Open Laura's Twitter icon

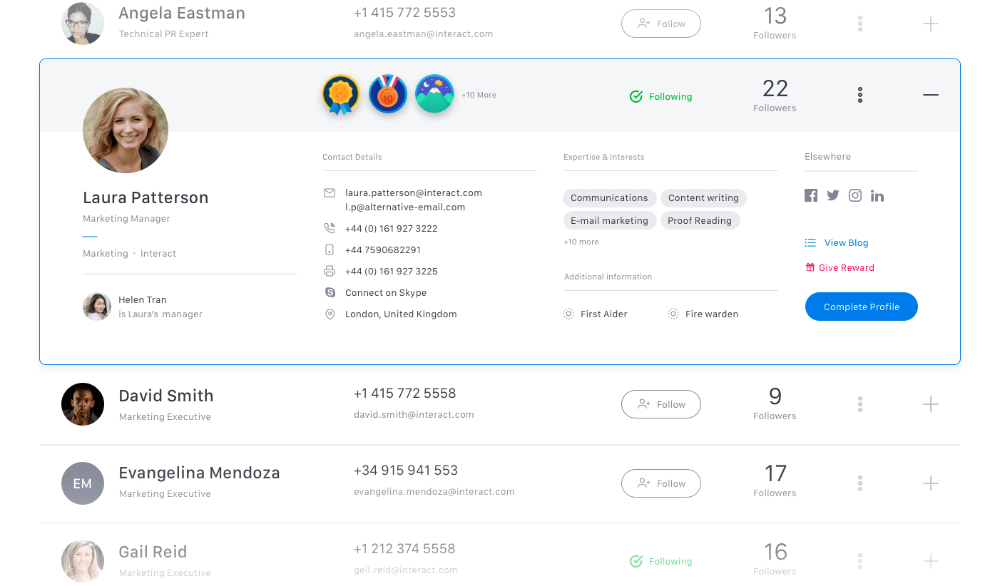(x=833, y=196)
